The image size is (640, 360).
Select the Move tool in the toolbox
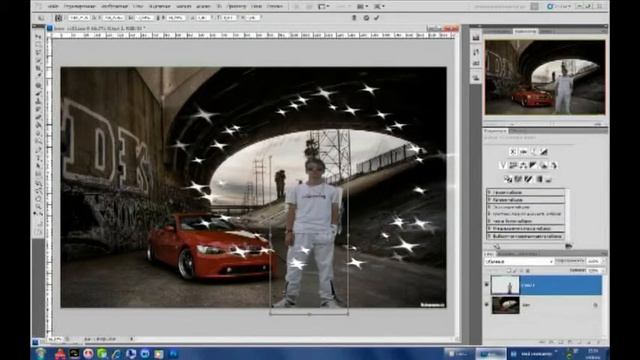click(39, 37)
